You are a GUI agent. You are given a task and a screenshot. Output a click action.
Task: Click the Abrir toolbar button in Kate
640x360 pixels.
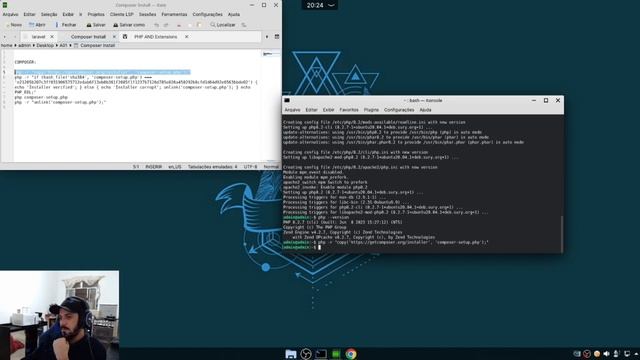coord(37,25)
